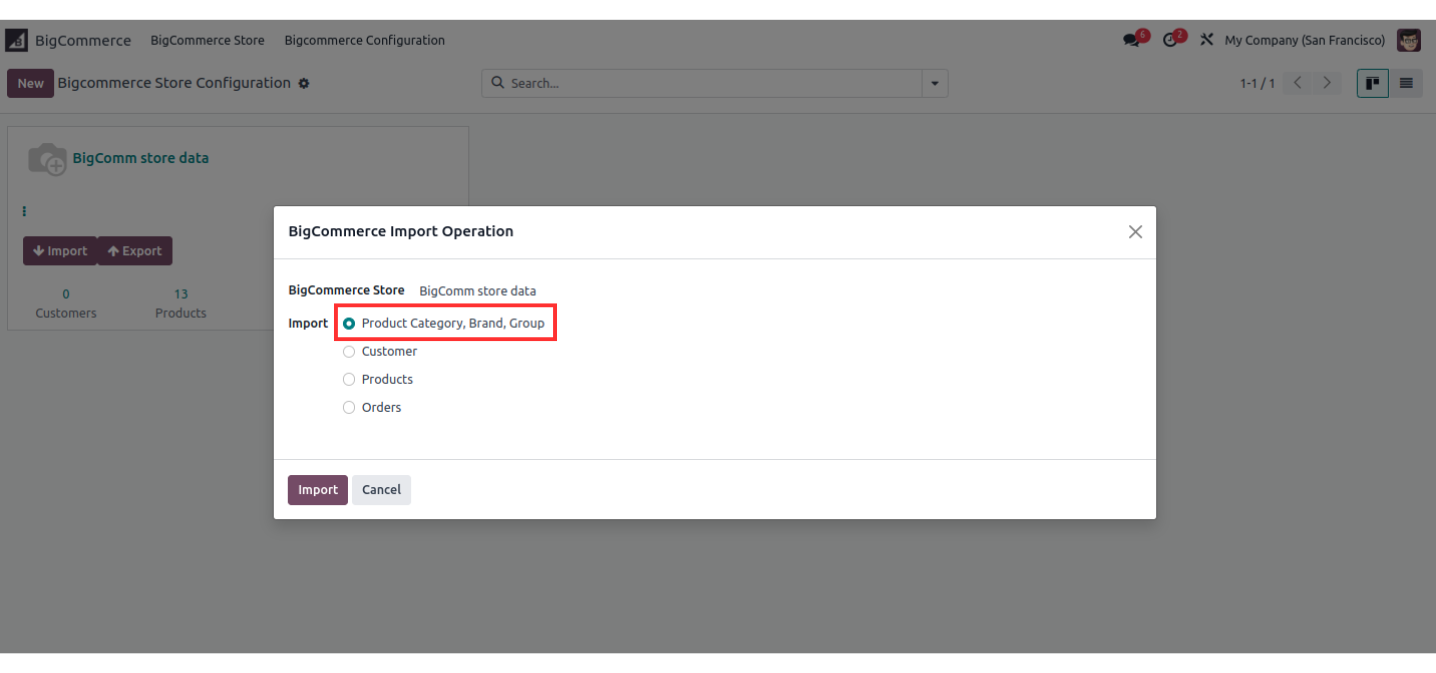1436x673 pixels.
Task: Expand the search options dropdown arrow
Action: (935, 83)
